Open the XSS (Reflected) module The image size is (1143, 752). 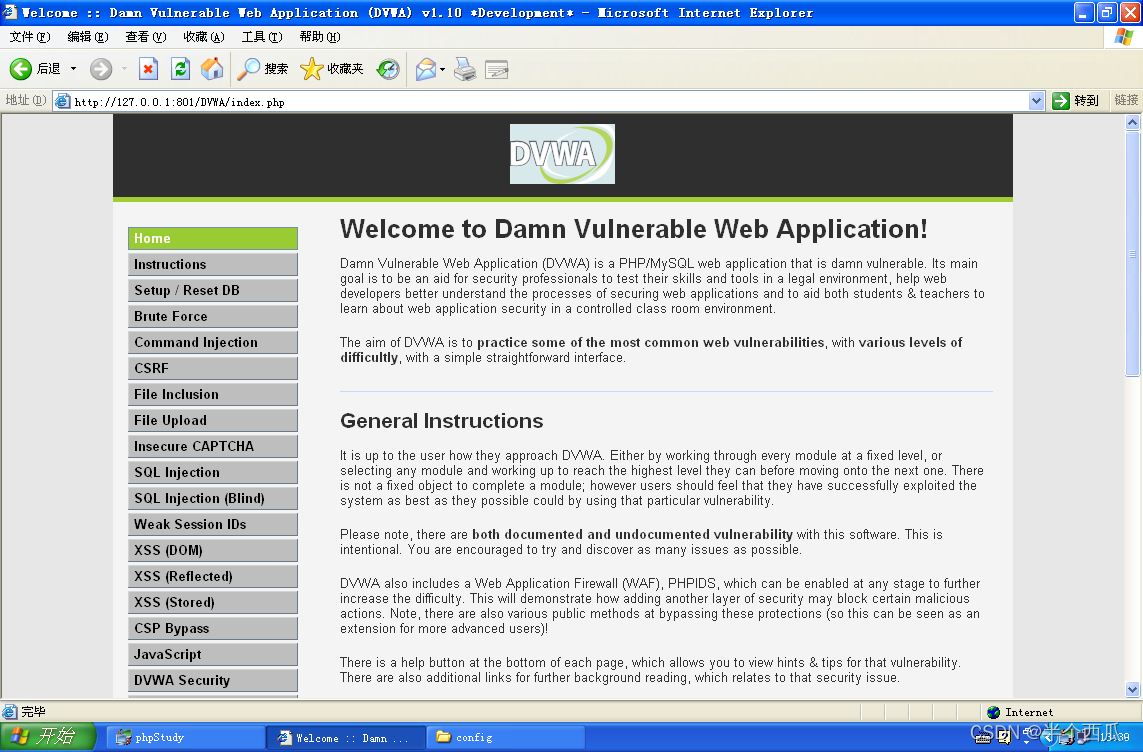213,576
